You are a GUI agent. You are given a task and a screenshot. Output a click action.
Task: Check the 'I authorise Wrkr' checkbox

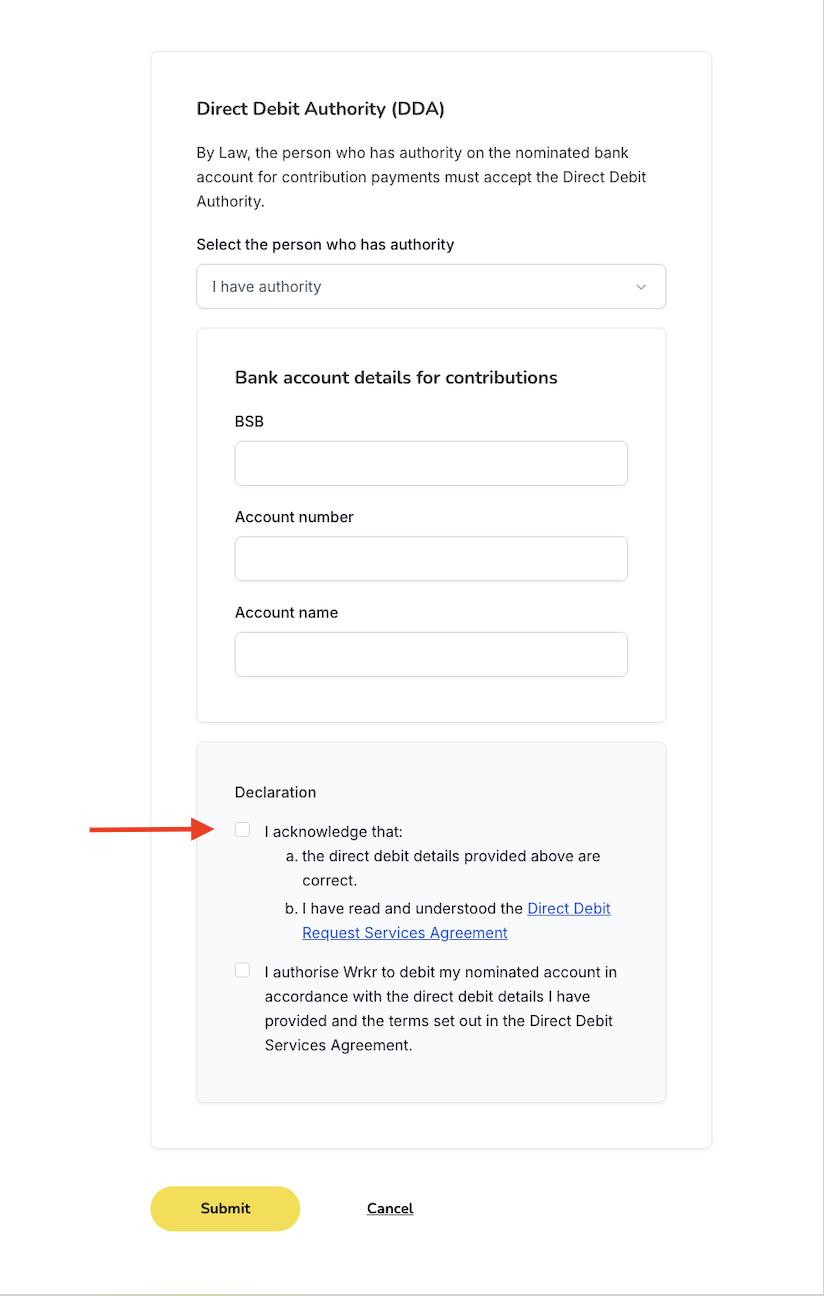click(242, 970)
